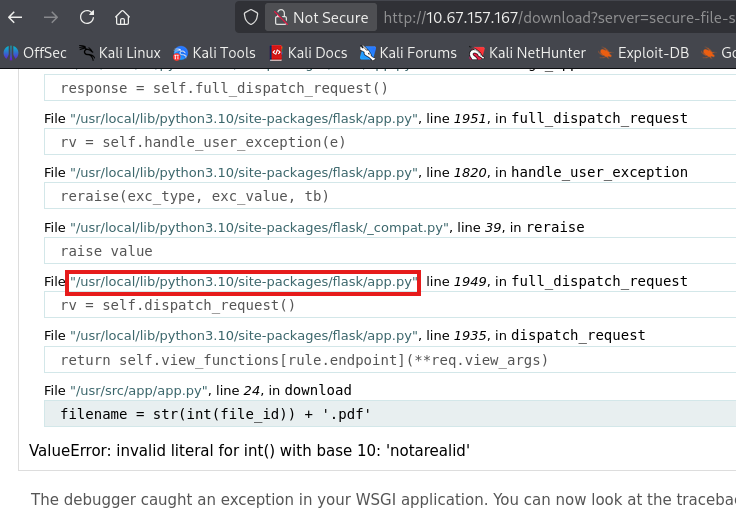736x518 pixels.
Task: Reload the current page
Action: click(x=87, y=17)
